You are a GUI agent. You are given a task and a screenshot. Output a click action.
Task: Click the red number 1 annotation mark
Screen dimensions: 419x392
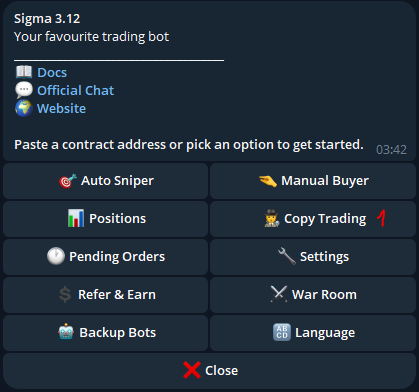(381, 218)
